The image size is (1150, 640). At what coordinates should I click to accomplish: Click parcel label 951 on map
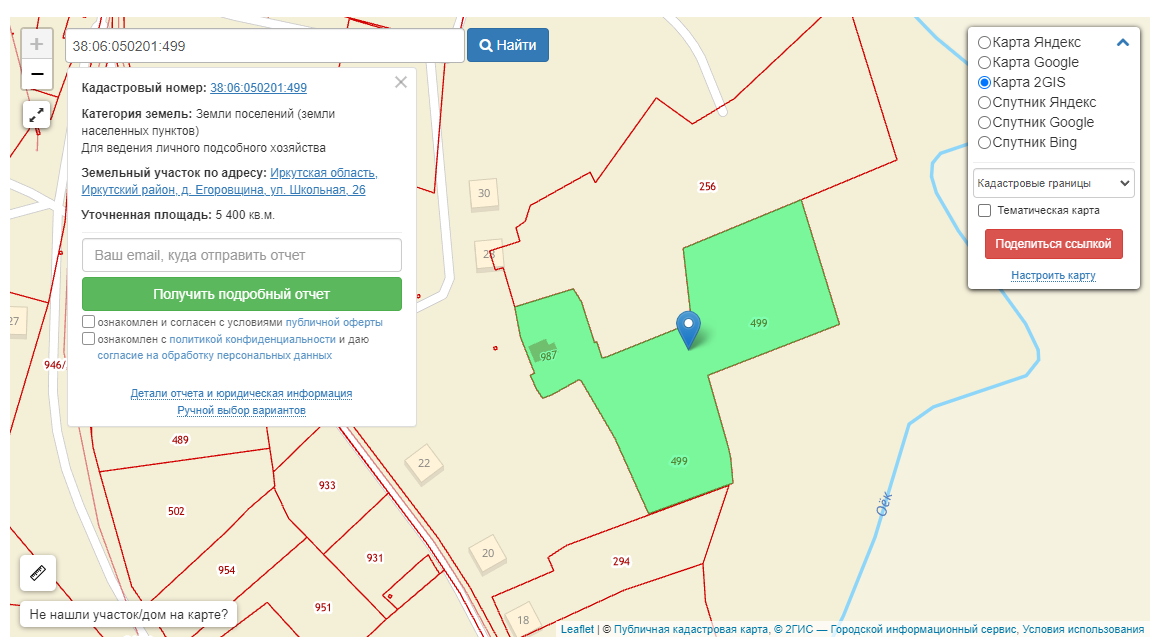tap(323, 607)
